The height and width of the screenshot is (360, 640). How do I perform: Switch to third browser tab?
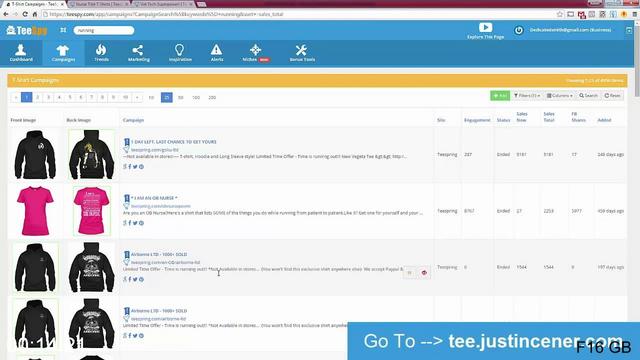click(164, 4)
